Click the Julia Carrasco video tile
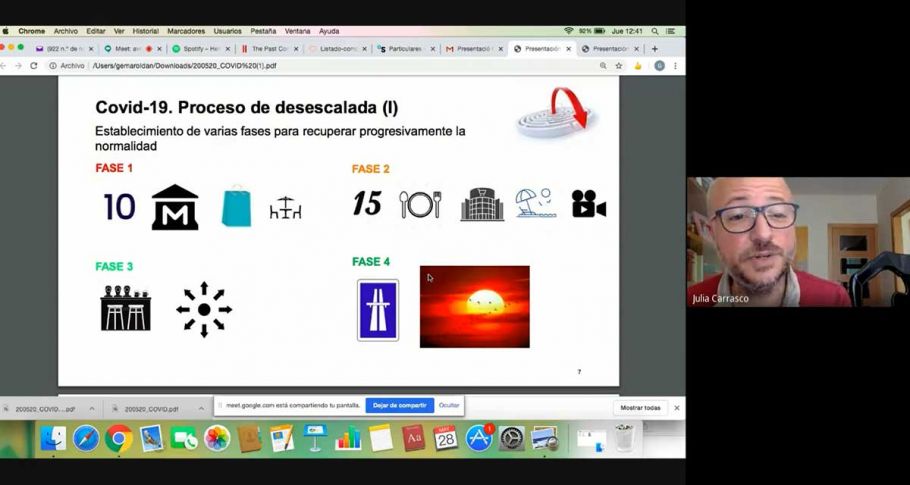This screenshot has width=910, height=485. (x=799, y=242)
